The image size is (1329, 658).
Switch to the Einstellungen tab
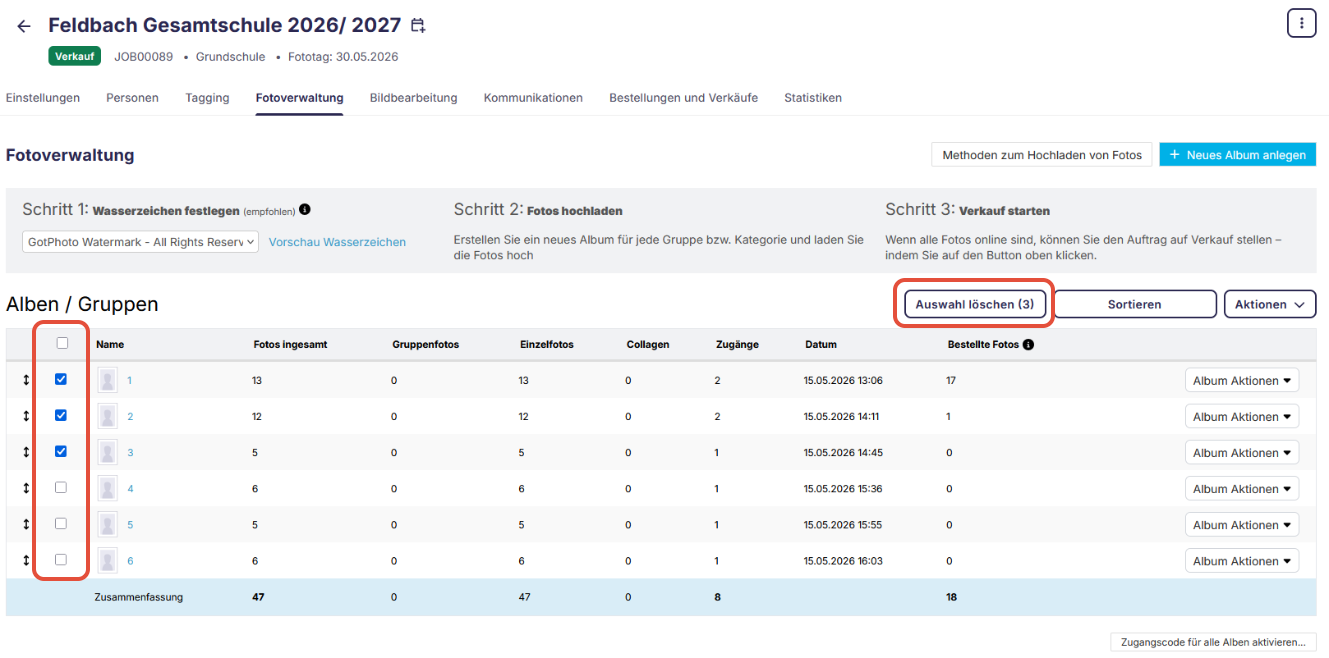click(x=43, y=98)
